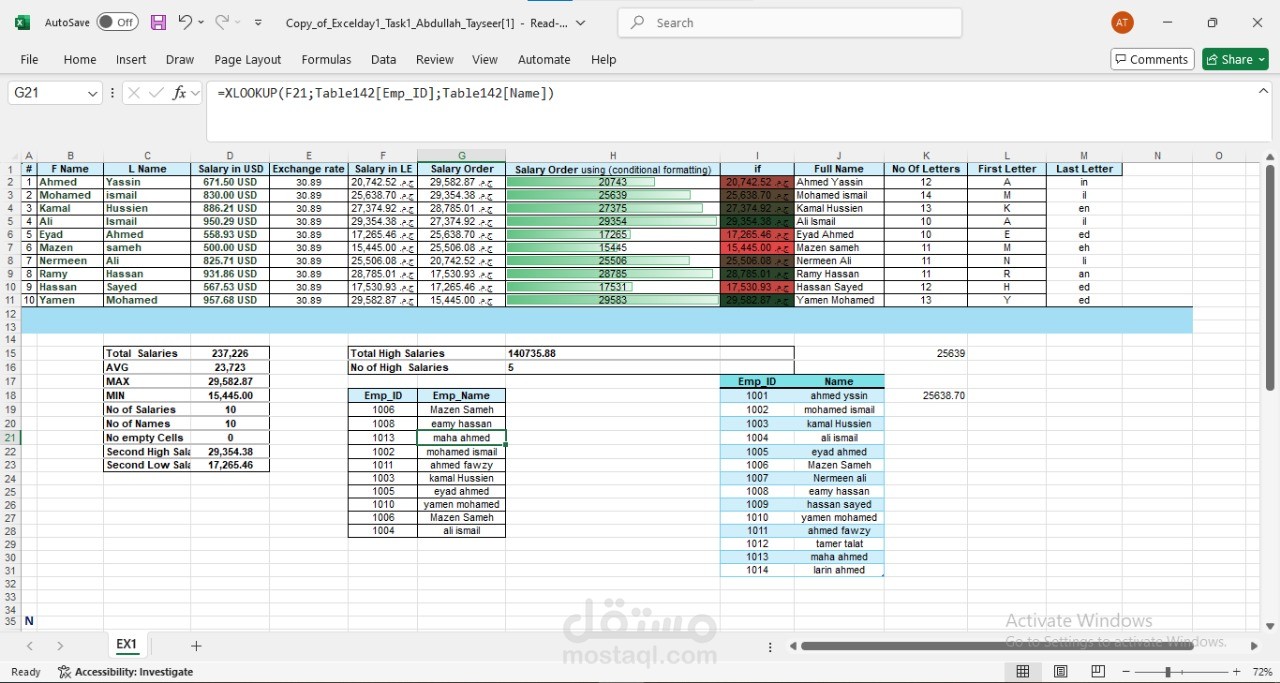Screen dimensions: 1280x683
Task: Click the next sheet navigation arrow
Action: point(61,646)
